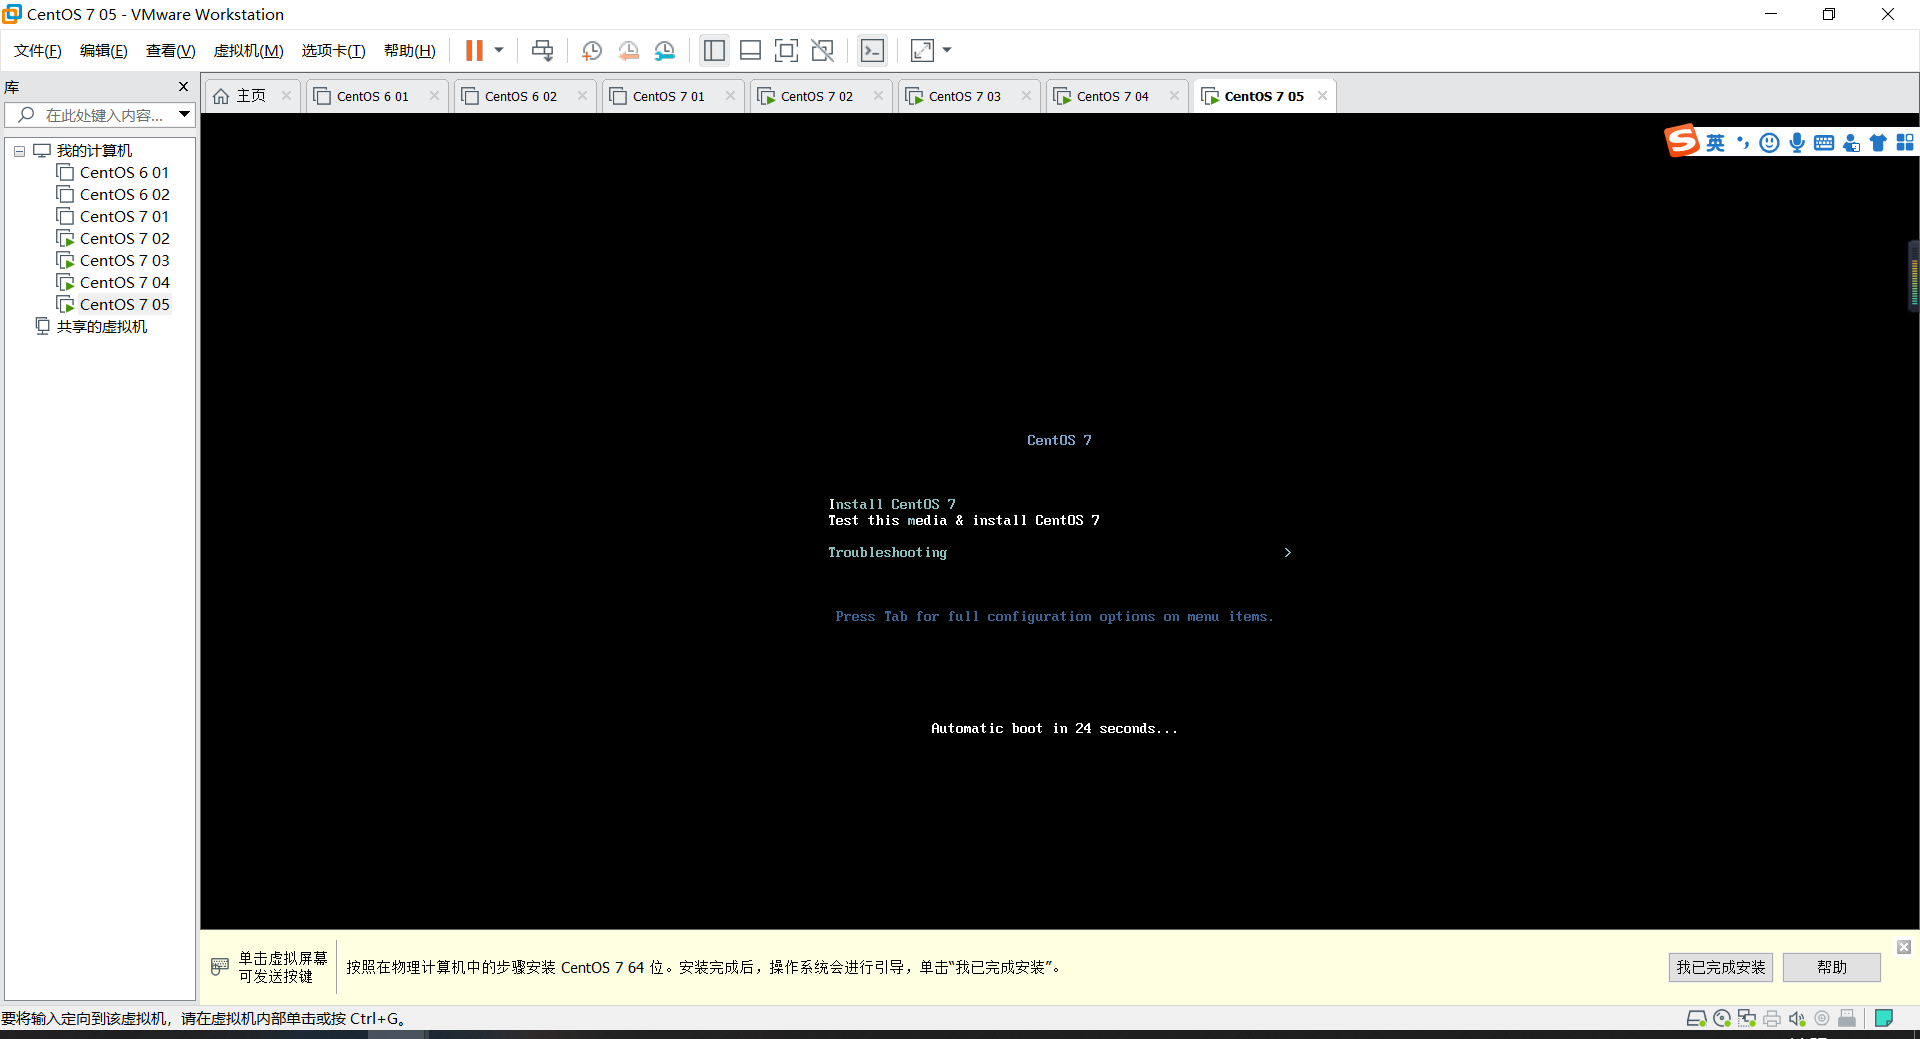This screenshot has width=1920, height=1039.
Task: Close the library panel
Action: pyautogui.click(x=183, y=87)
